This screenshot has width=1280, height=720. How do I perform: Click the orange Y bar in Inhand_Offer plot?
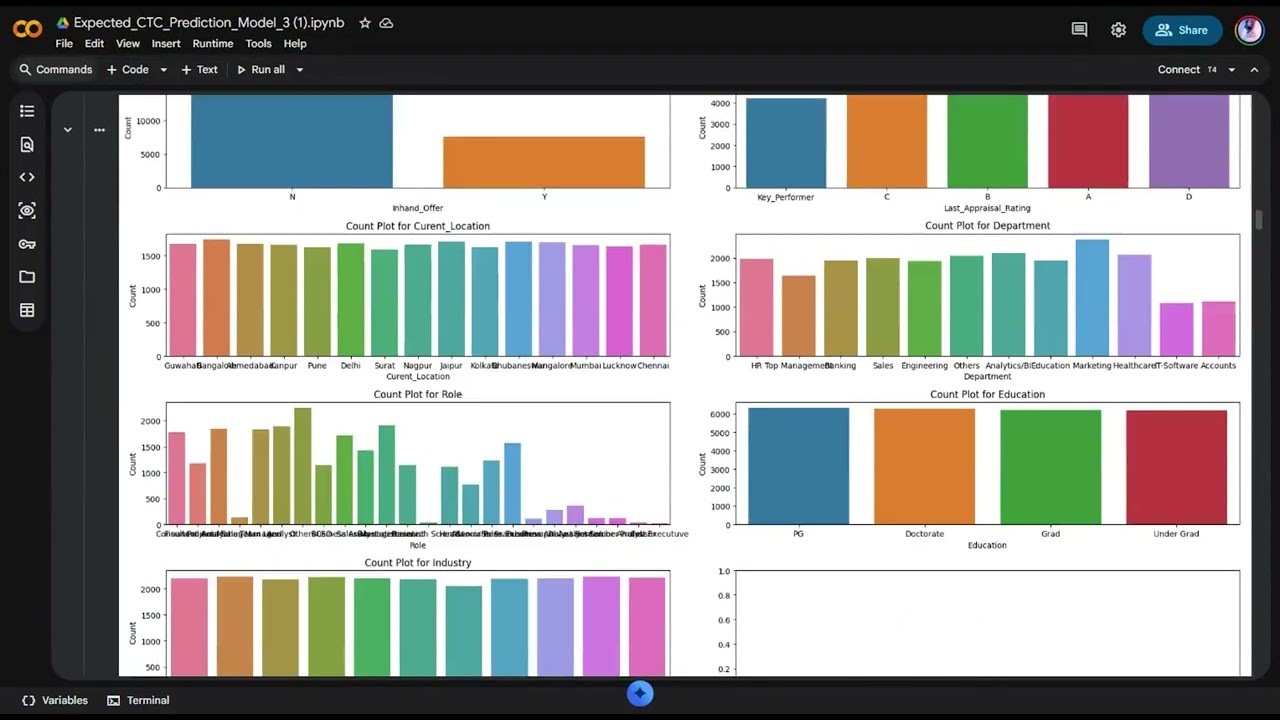tap(544, 162)
